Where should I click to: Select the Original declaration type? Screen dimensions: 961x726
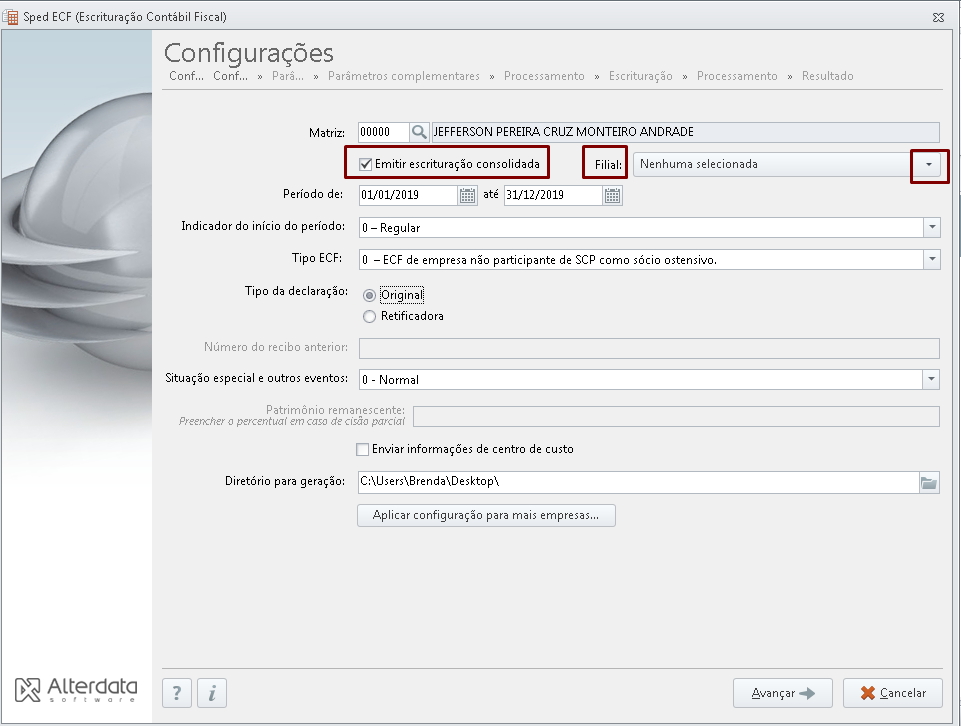tap(369, 295)
